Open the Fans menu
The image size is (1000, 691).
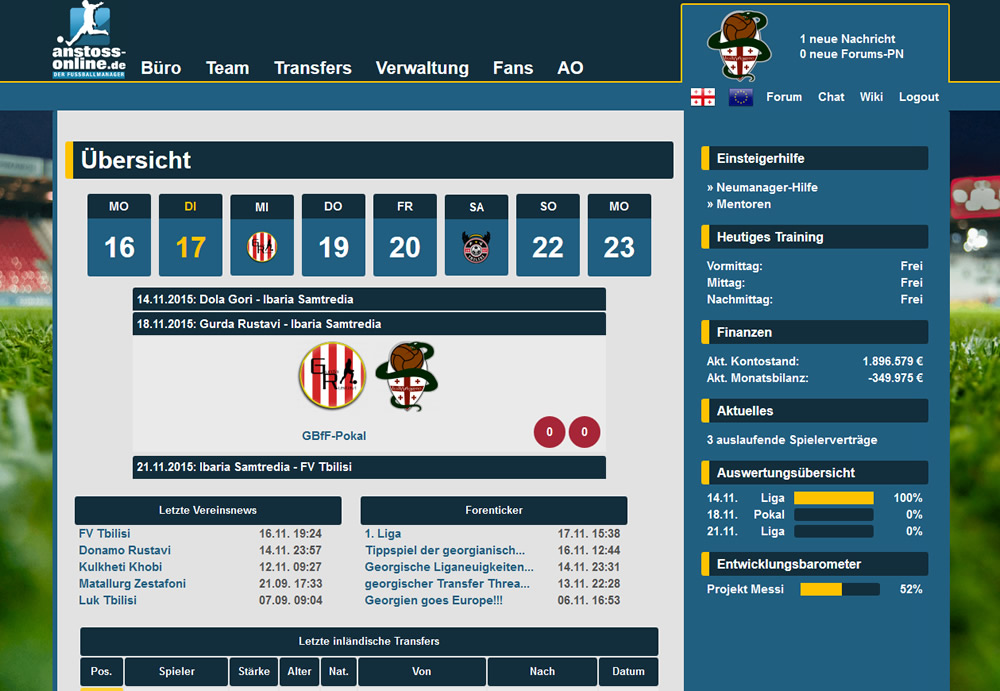(513, 68)
